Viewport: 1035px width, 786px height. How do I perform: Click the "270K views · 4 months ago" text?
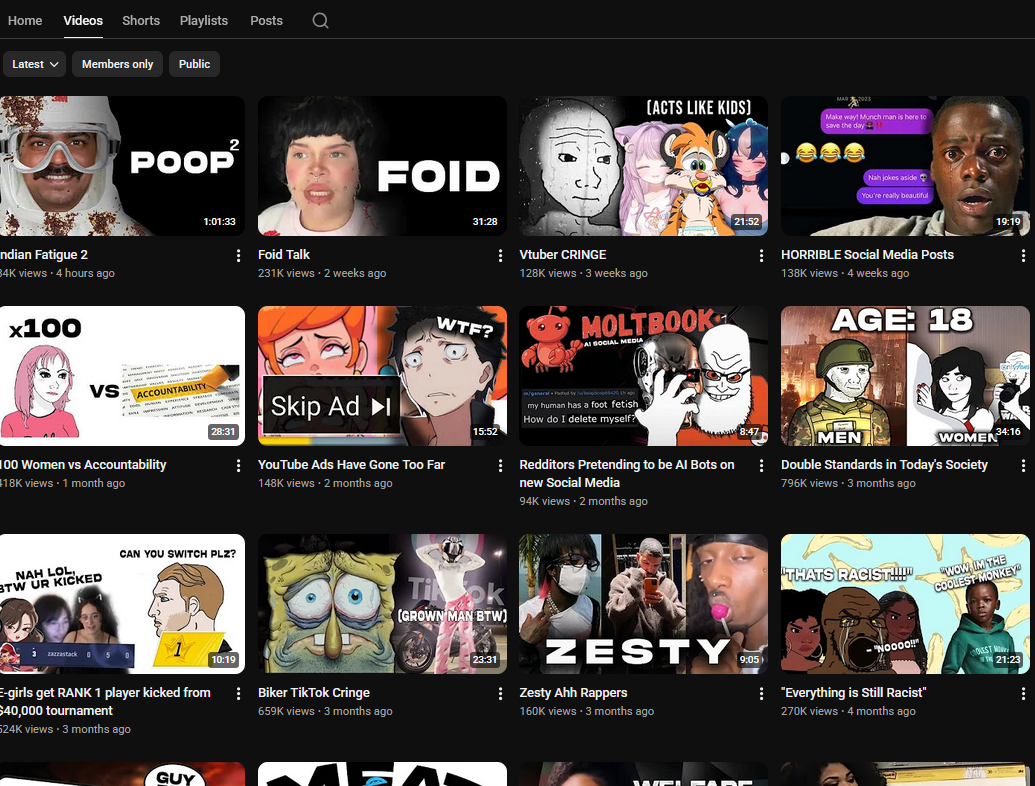[848, 711]
